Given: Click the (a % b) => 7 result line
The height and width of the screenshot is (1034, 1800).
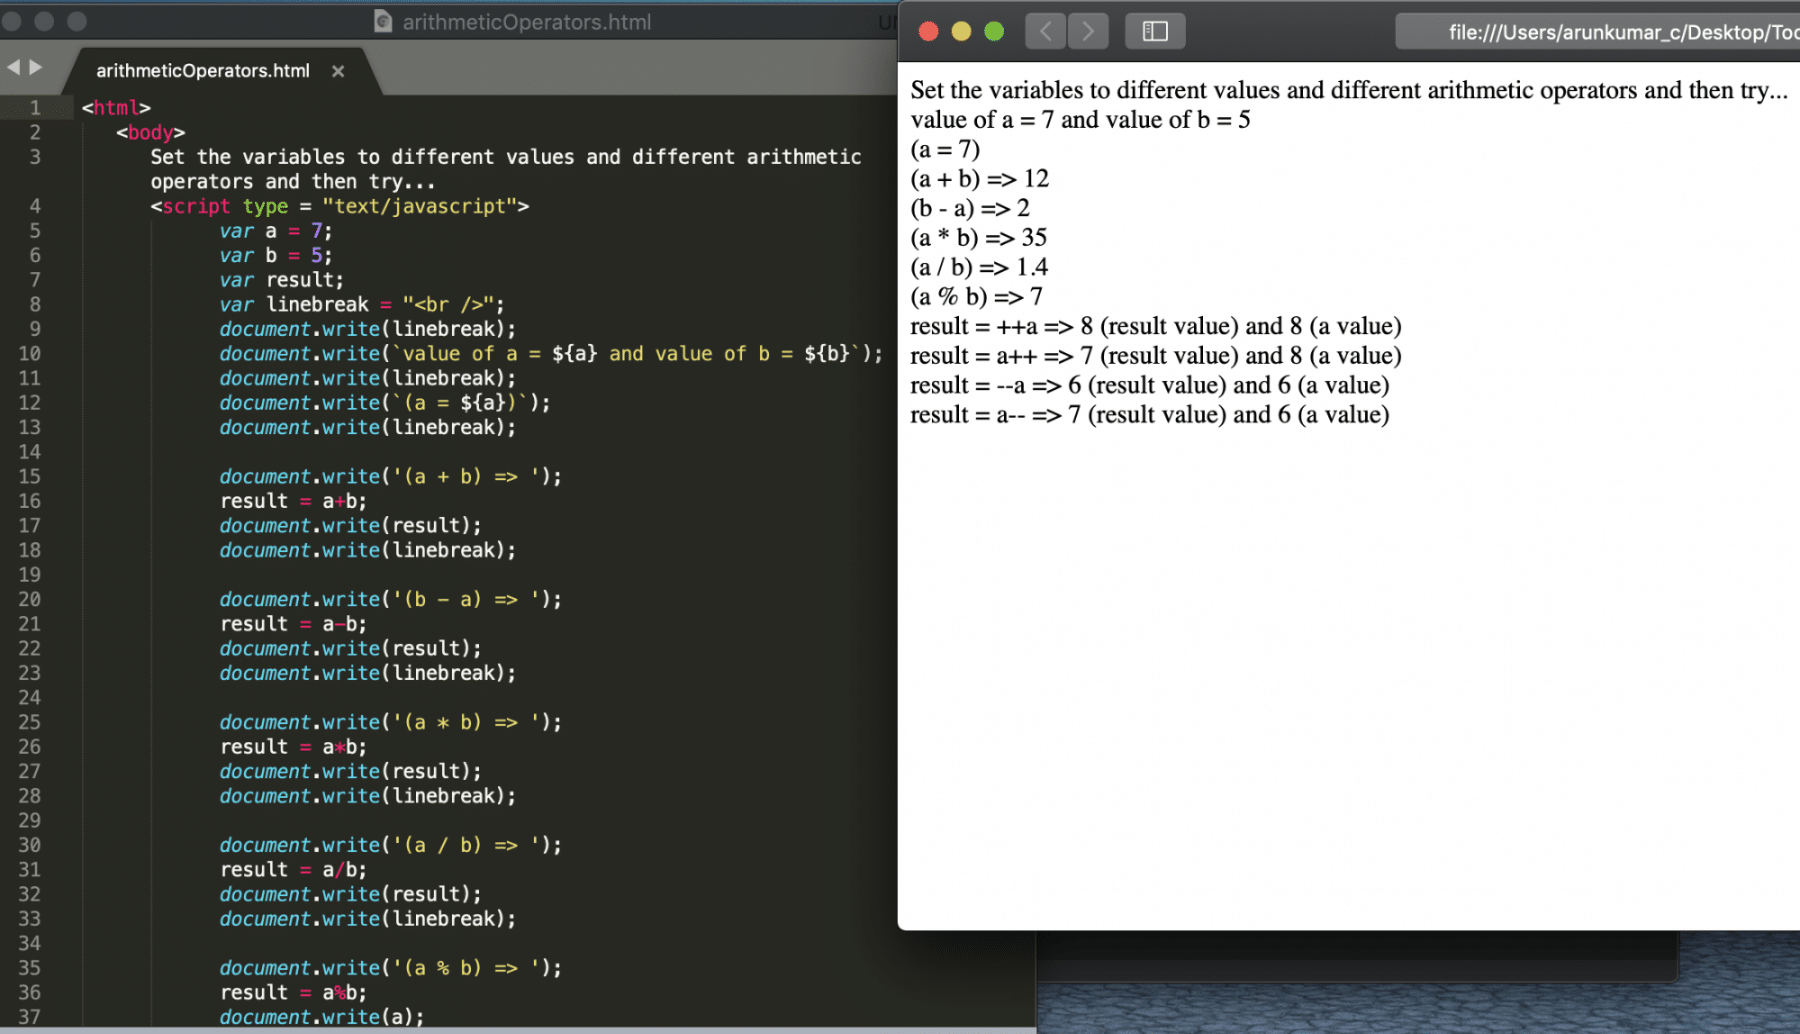Looking at the screenshot, I should pyautogui.click(x=975, y=296).
